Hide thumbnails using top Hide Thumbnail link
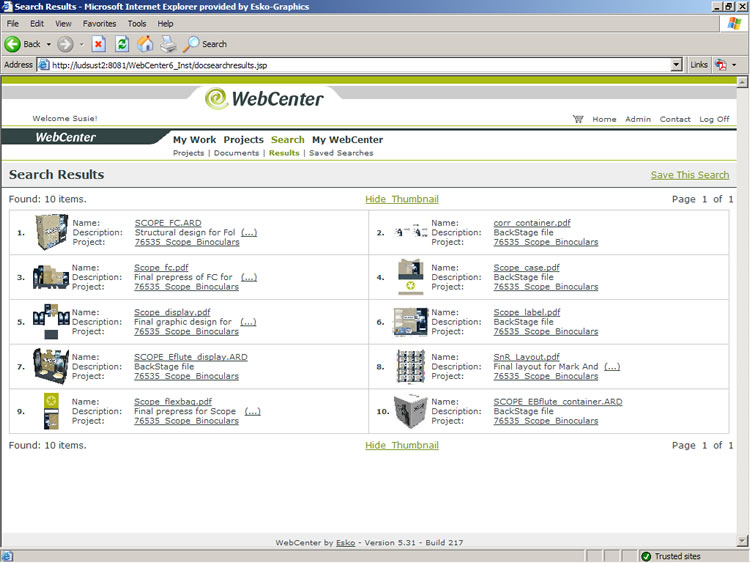The height and width of the screenshot is (563, 750). coord(401,199)
